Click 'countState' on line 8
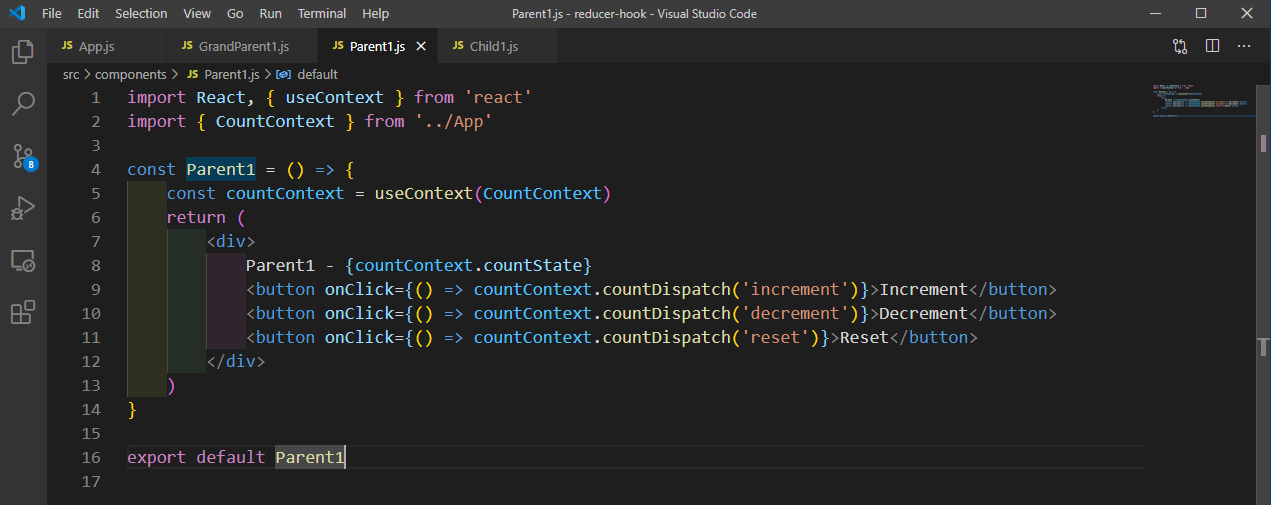The height and width of the screenshot is (505, 1271). pyautogui.click(x=533, y=265)
